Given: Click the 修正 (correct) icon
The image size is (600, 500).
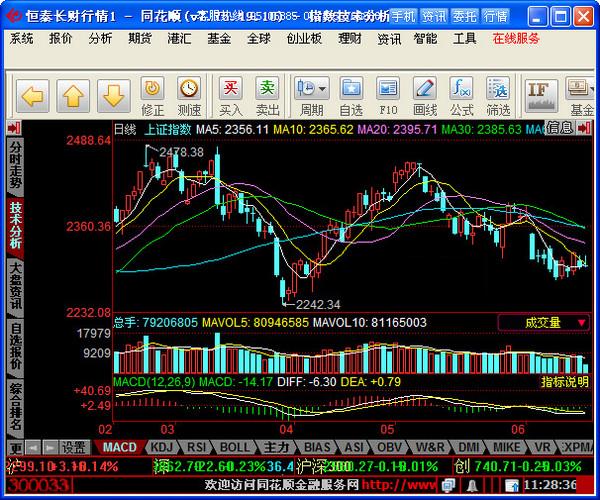Looking at the screenshot, I should (152, 89).
